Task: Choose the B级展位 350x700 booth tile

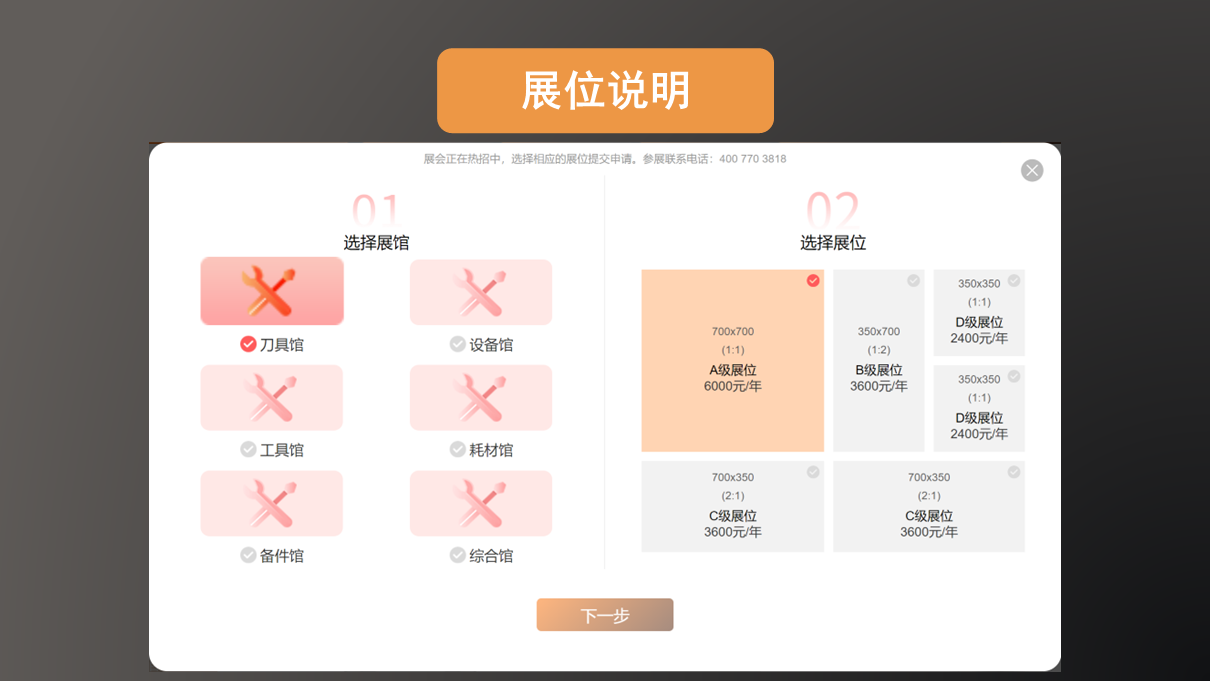Action: click(879, 361)
